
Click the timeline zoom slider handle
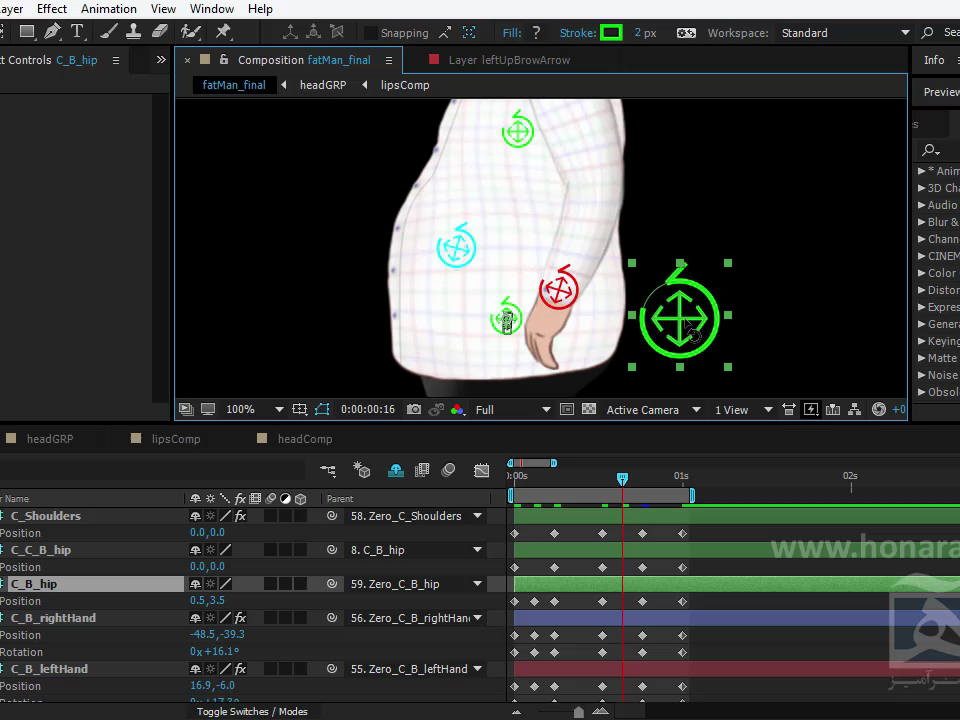click(x=579, y=712)
